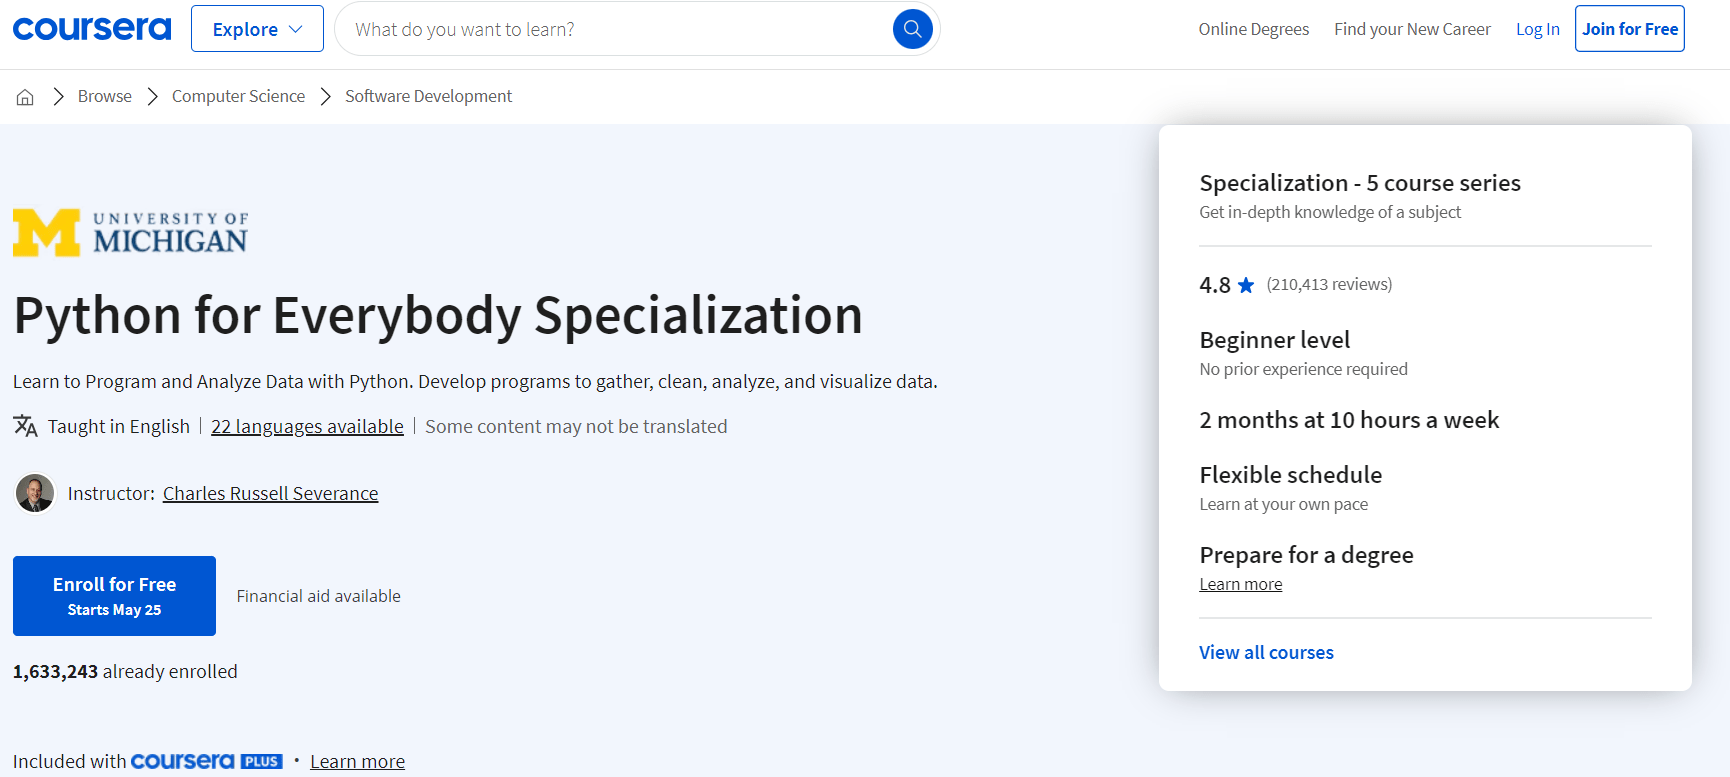Click the instructor's profile photo

click(x=35, y=493)
